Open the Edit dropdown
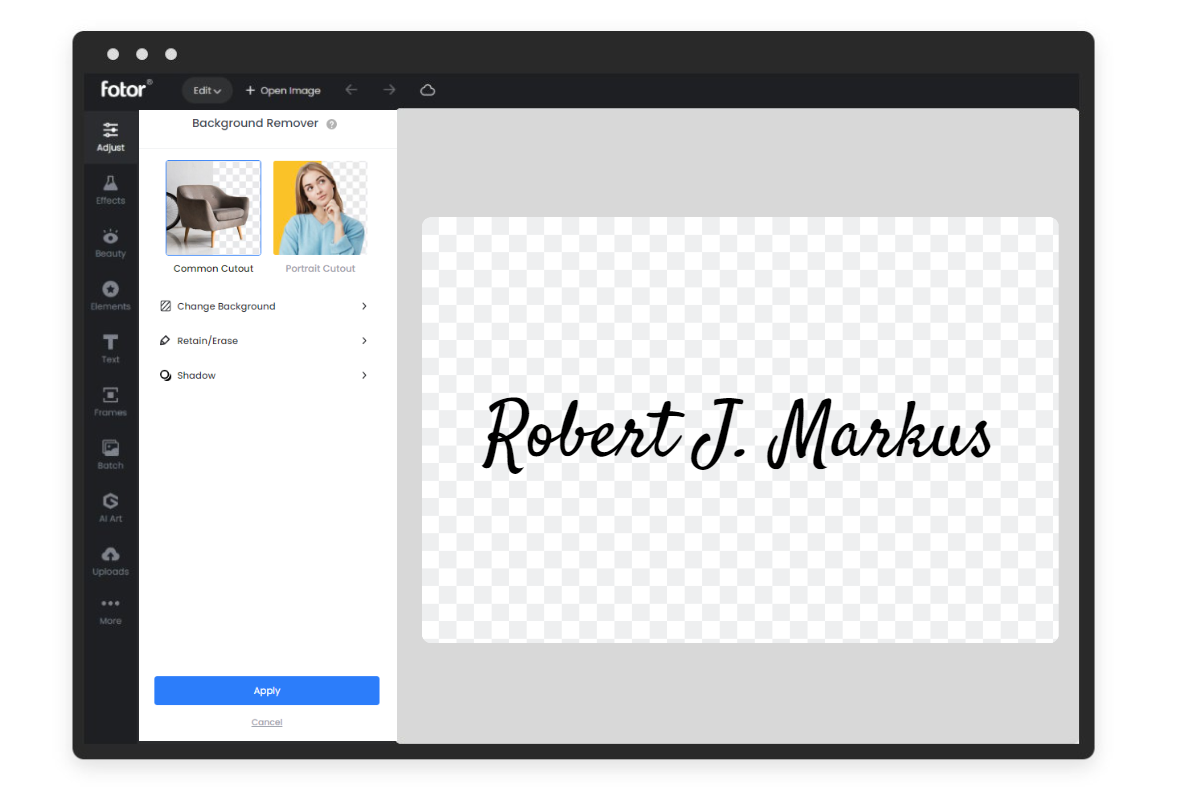Viewport: 1200px width, 800px height. tap(207, 90)
